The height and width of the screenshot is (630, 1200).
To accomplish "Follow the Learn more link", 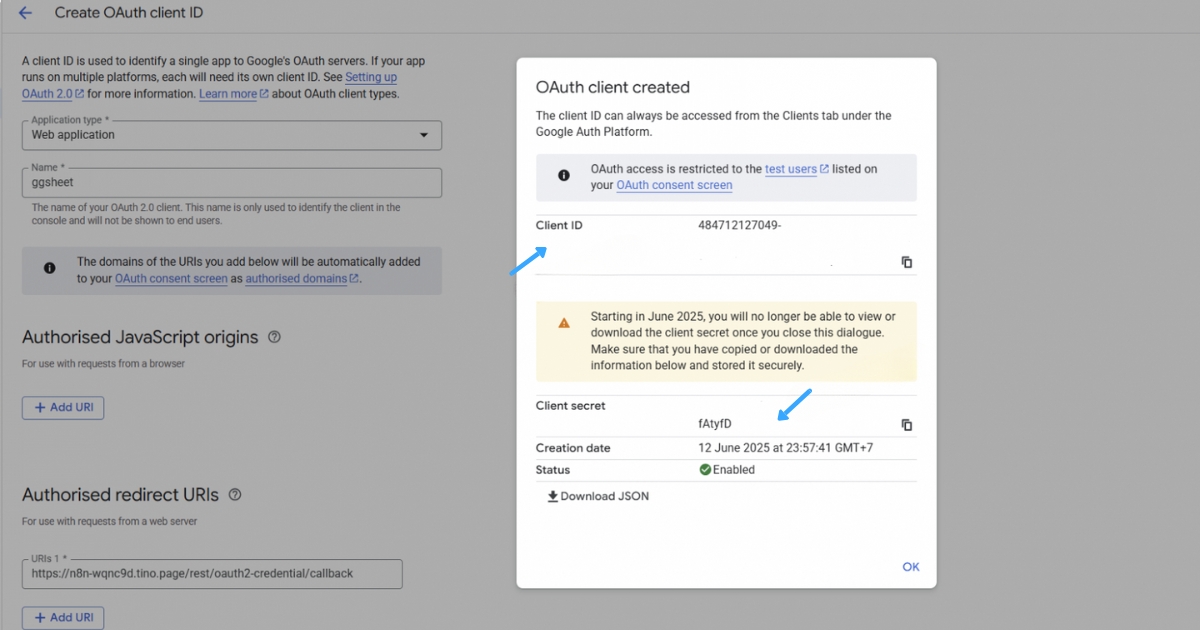I will point(228,94).
